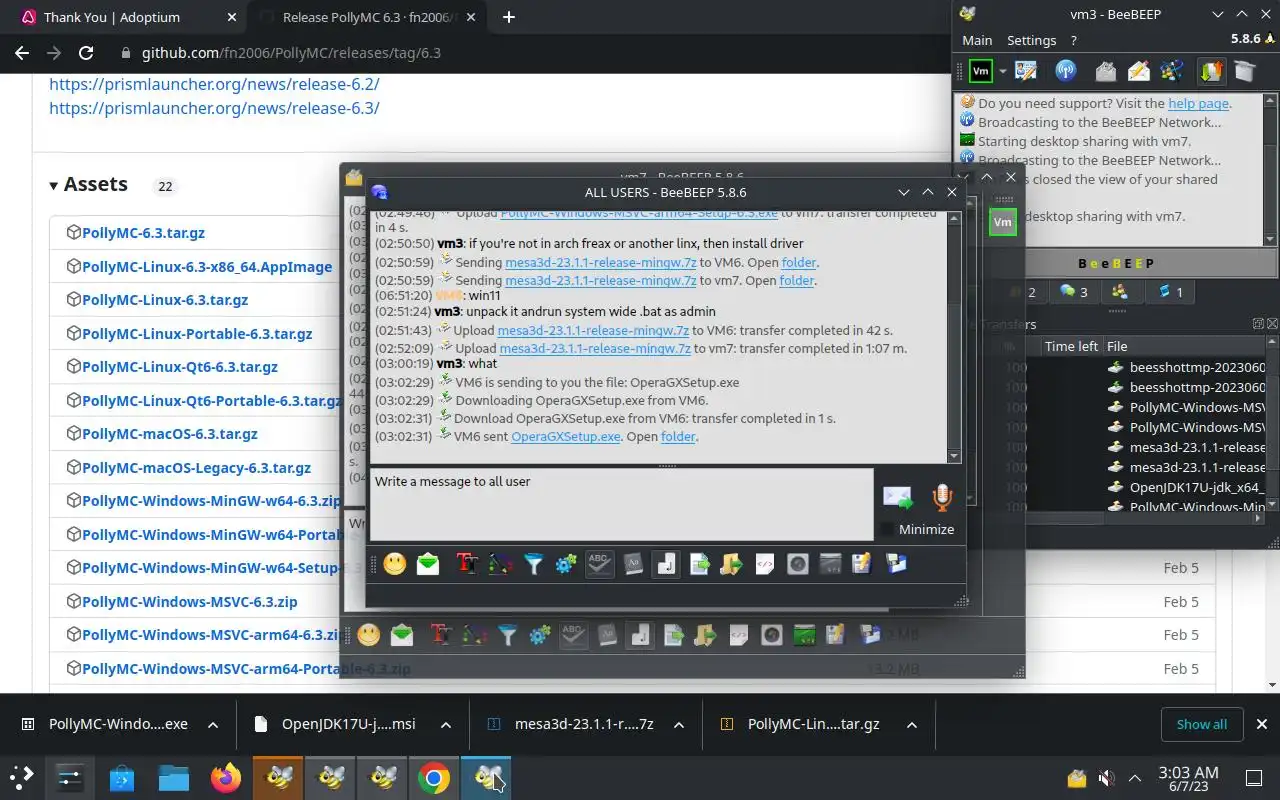The image size is (1280, 800).
Task: Expand options for OpenJDK17U-j....msi download
Action: (x=445, y=724)
